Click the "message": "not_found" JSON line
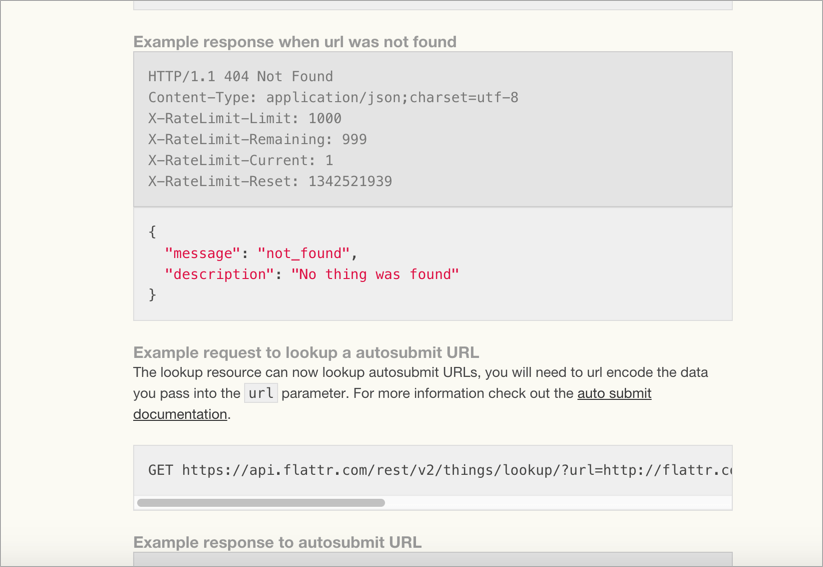The height and width of the screenshot is (567, 823). [261, 254]
